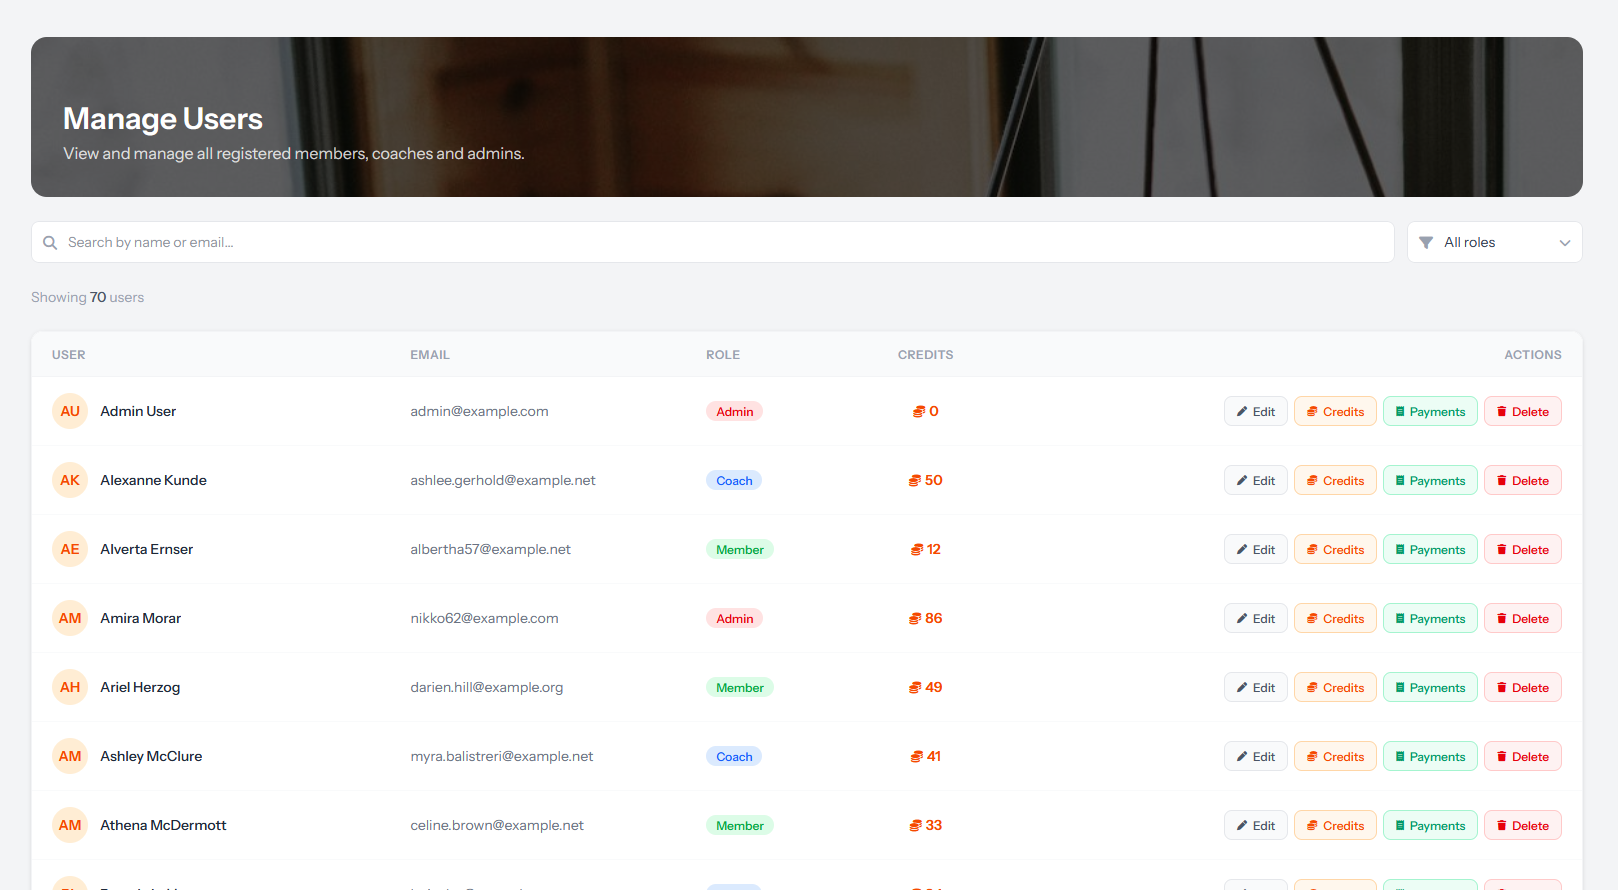Click the coins icon beside 50 credits
The height and width of the screenshot is (890, 1618).
click(915, 481)
